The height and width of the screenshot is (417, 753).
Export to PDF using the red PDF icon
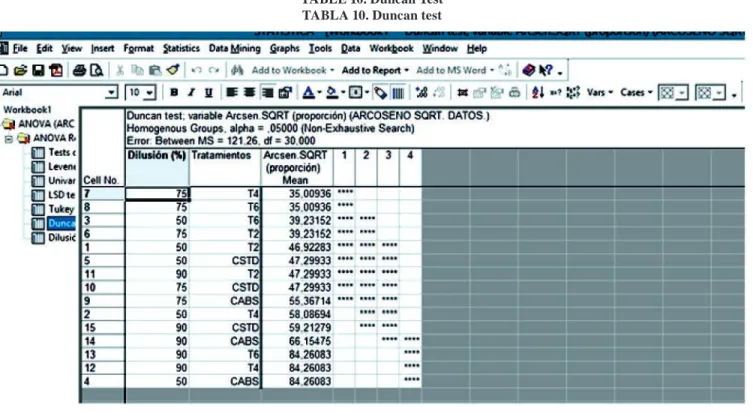tap(56, 71)
